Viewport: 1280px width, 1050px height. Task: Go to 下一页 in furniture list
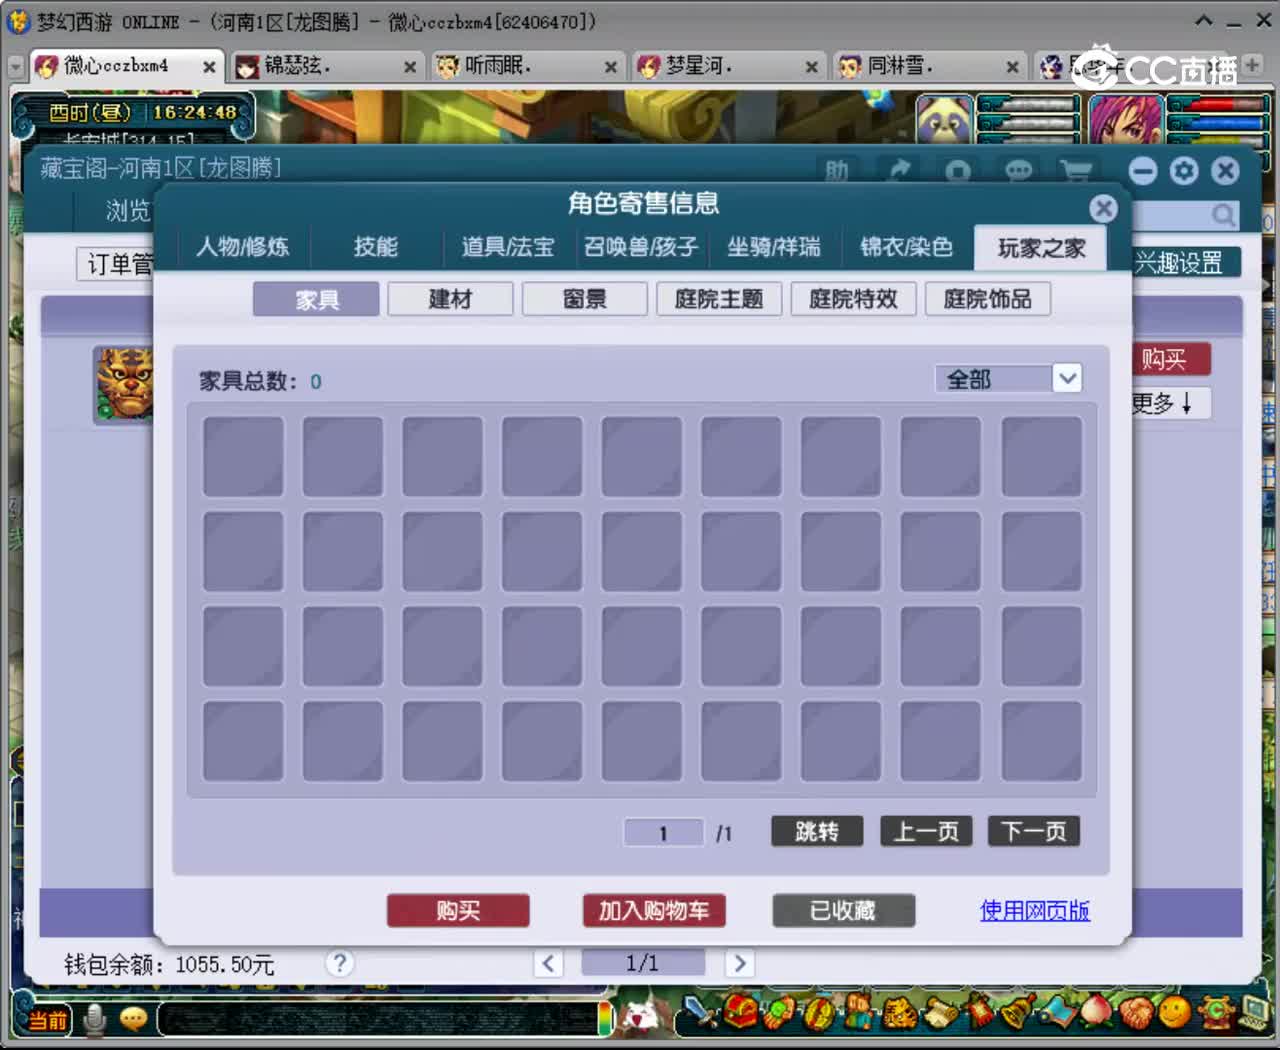click(x=1034, y=831)
